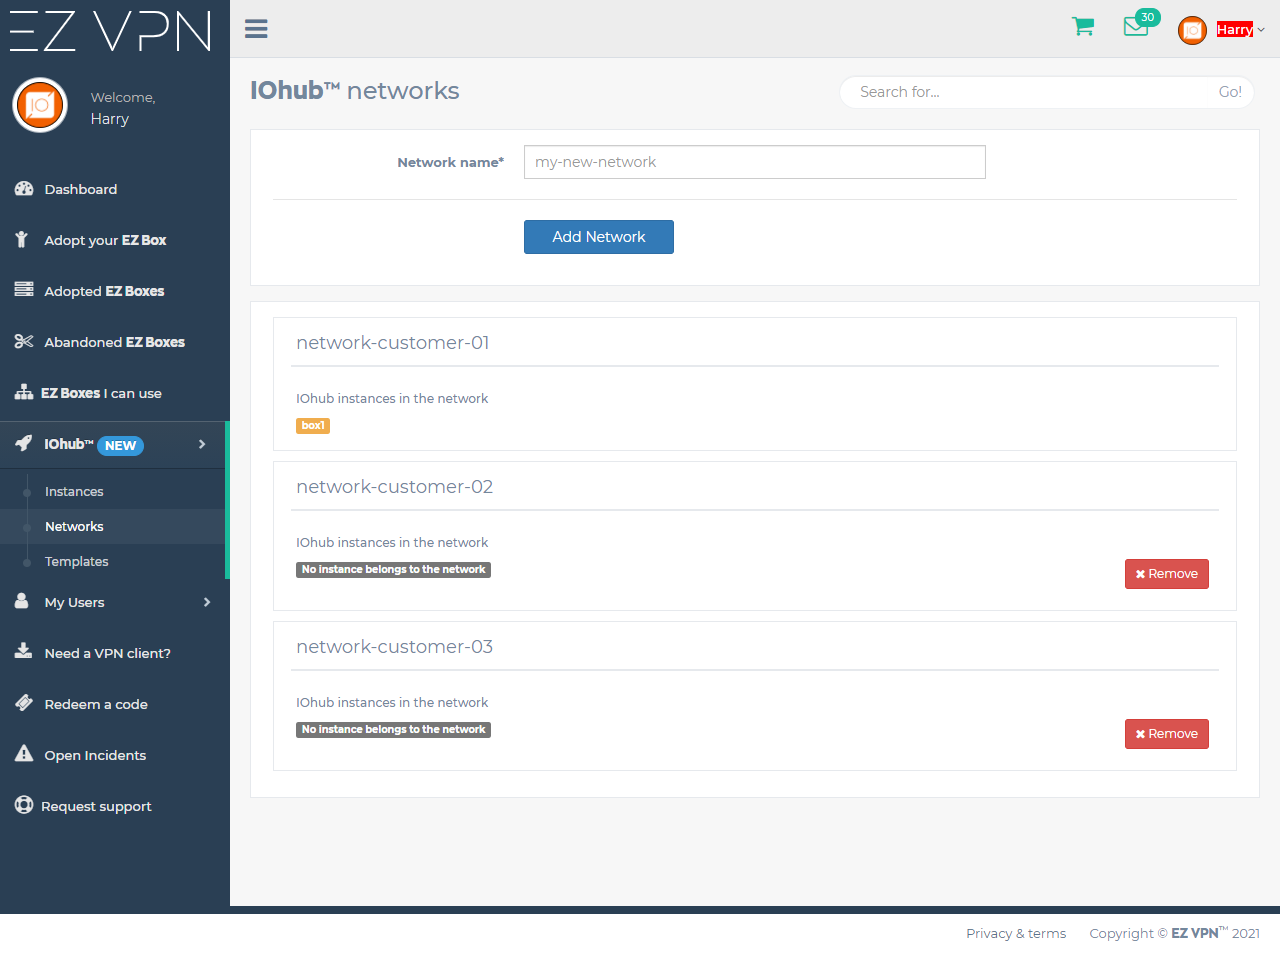Open Need a VPN client? page

click(108, 653)
